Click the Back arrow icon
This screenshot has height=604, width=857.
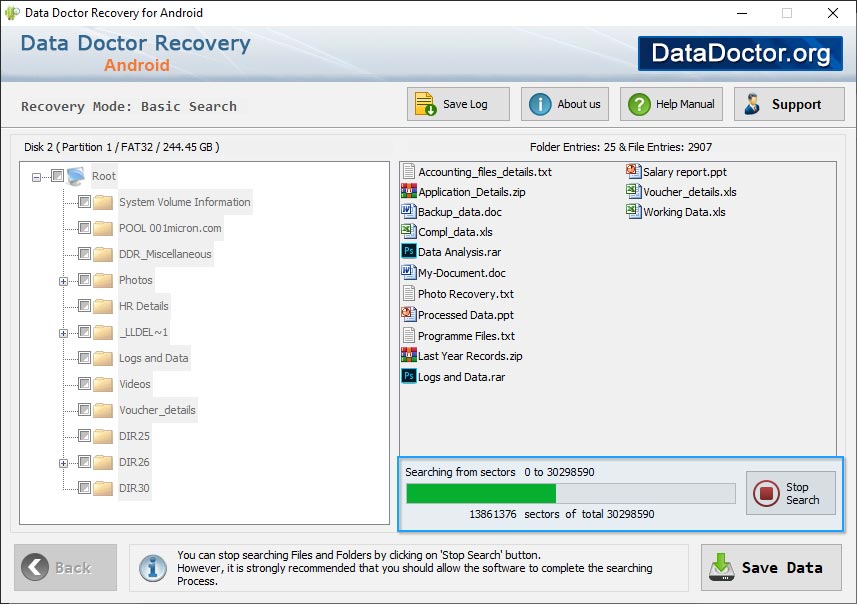pos(35,567)
